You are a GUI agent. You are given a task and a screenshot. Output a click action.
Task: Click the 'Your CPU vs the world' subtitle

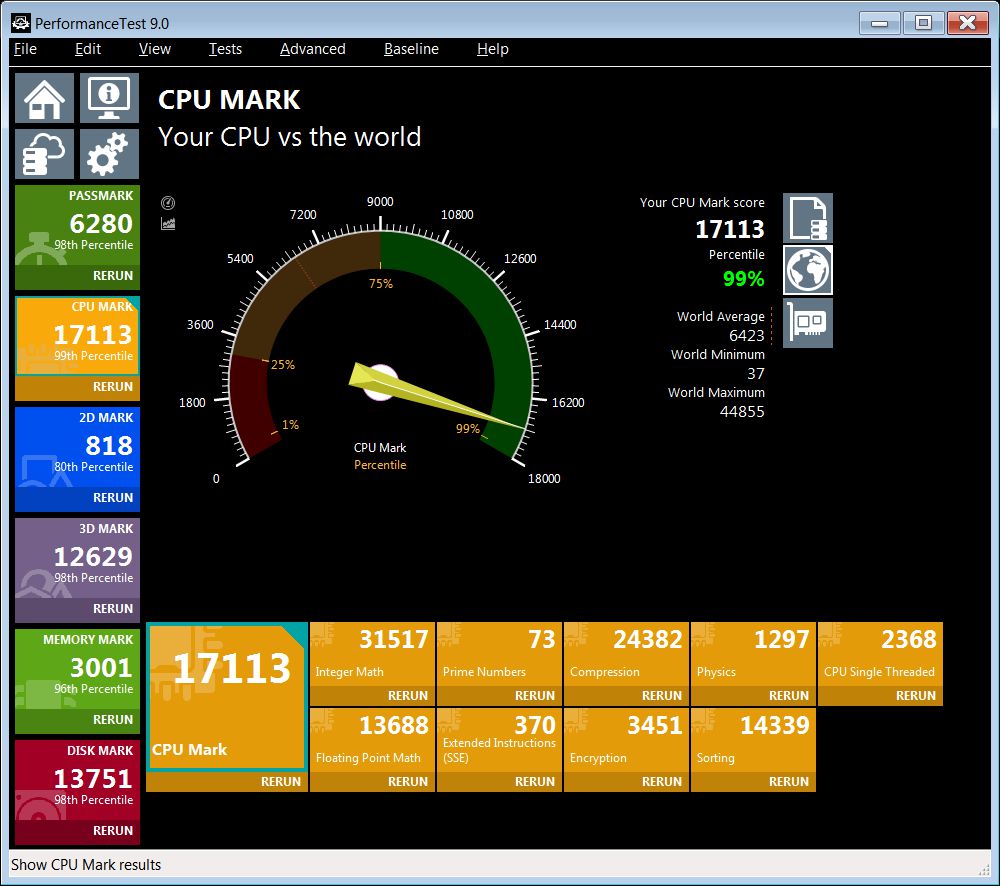[290, 137]
